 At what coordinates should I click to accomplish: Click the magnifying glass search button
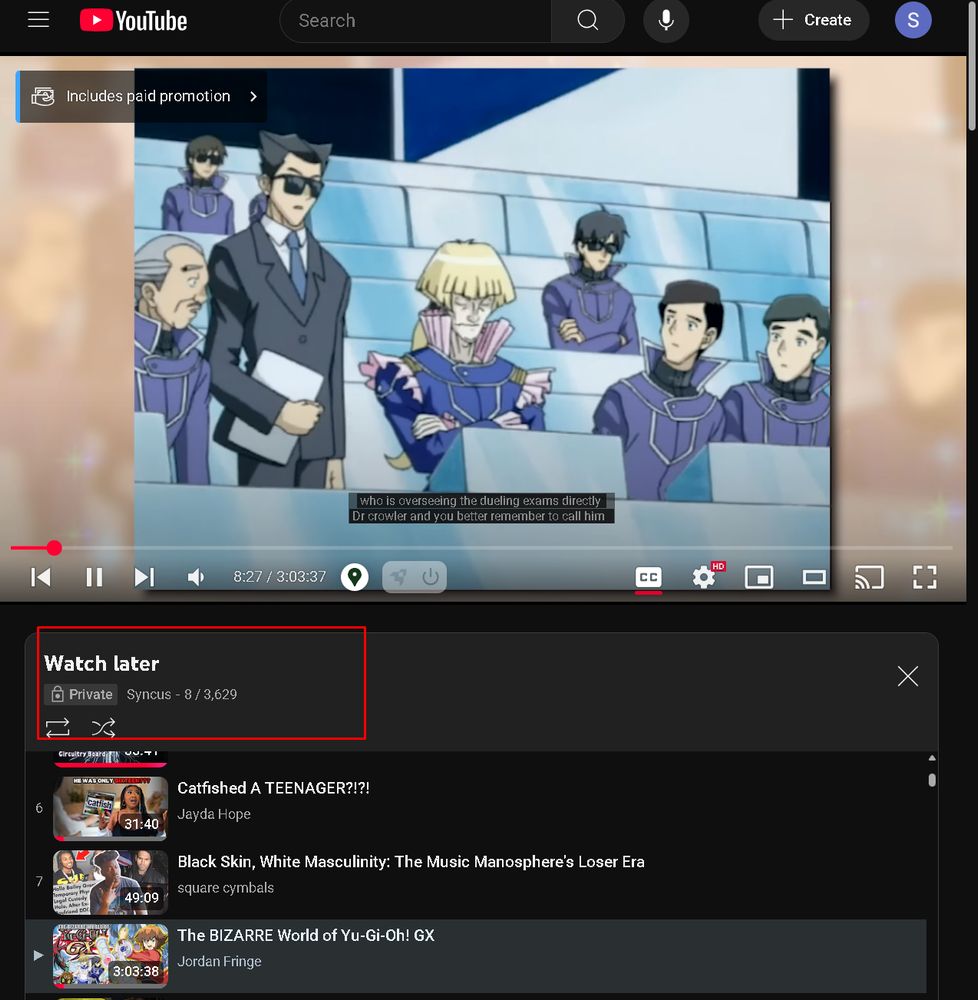(587, 20)
